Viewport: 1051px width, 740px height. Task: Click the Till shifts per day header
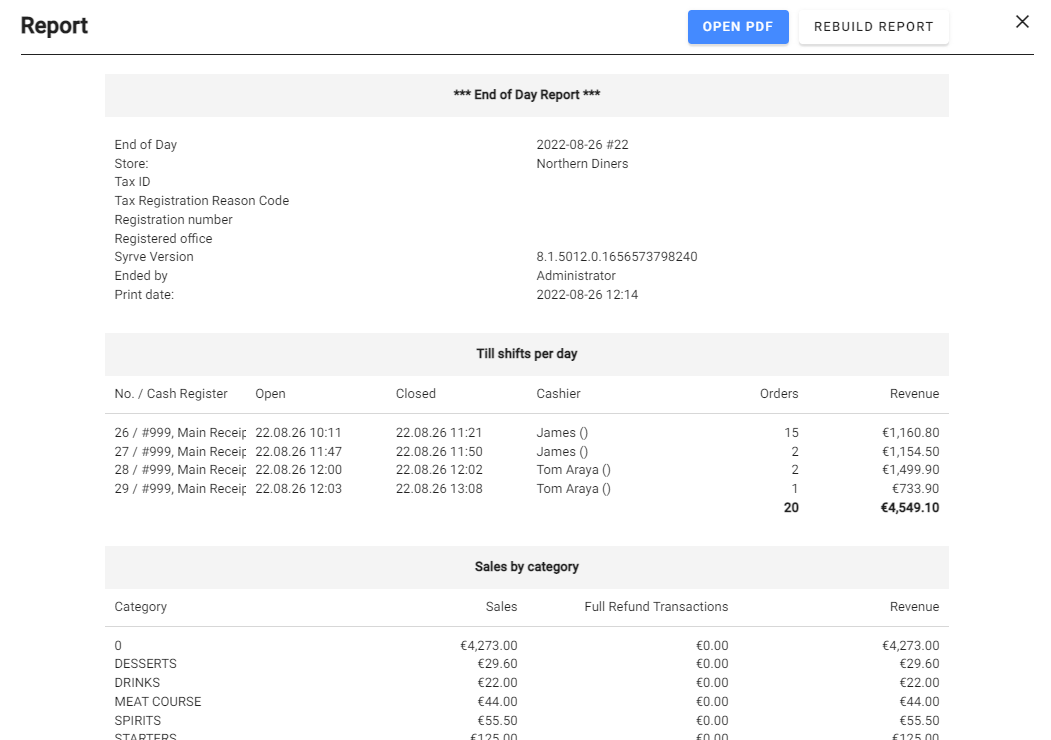[526, 354]
